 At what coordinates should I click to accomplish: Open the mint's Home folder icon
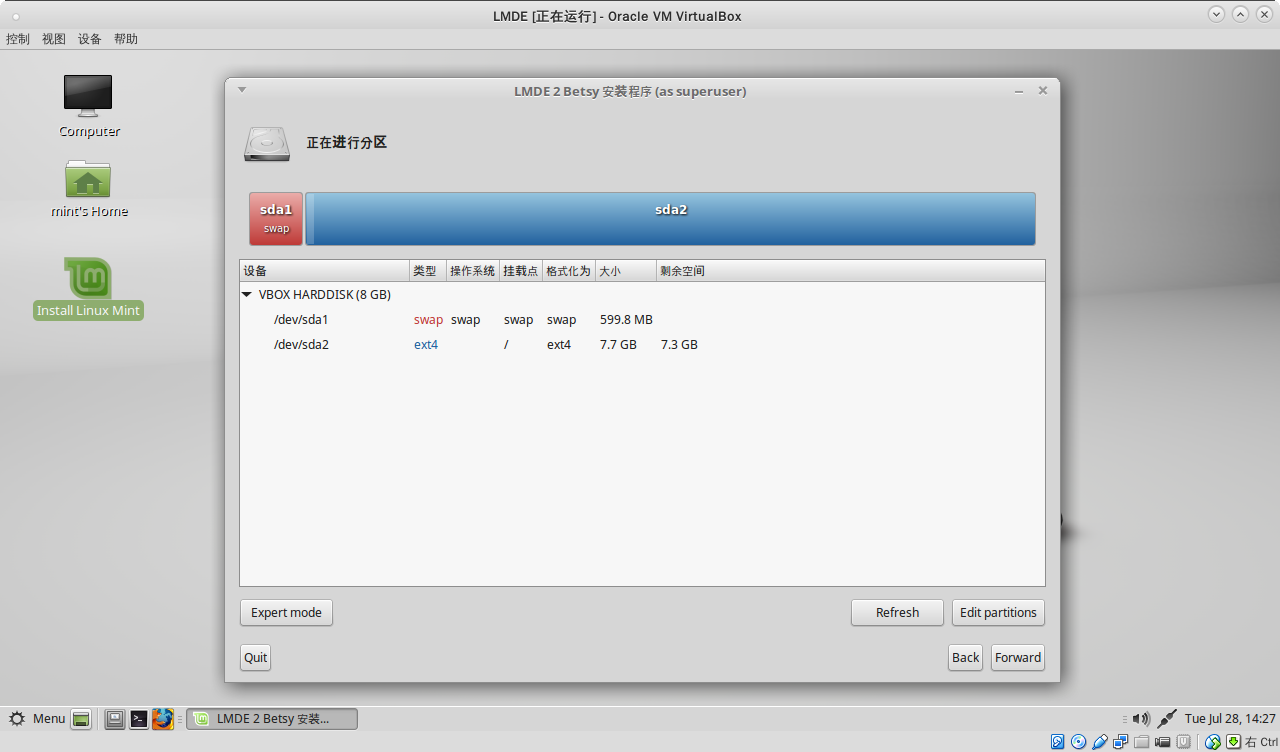tap(88, 179)
